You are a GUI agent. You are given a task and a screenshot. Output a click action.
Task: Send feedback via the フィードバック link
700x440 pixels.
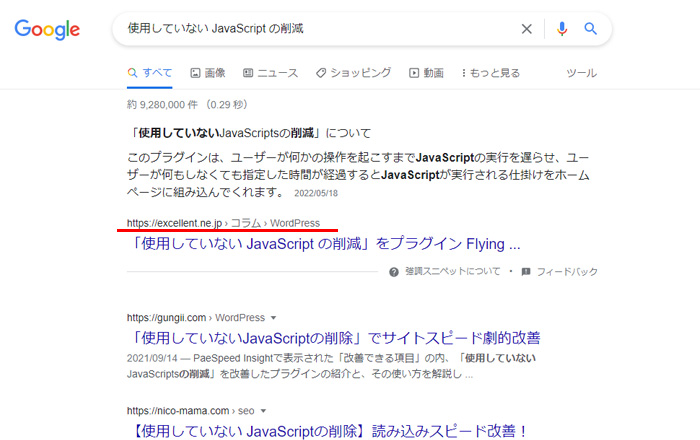567,271
